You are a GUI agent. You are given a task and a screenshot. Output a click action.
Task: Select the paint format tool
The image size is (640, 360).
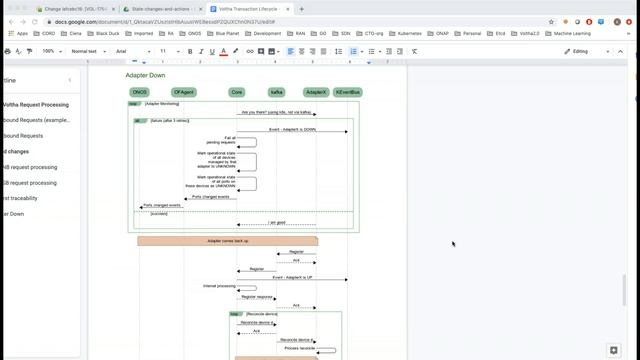click(x=29, y=51)
